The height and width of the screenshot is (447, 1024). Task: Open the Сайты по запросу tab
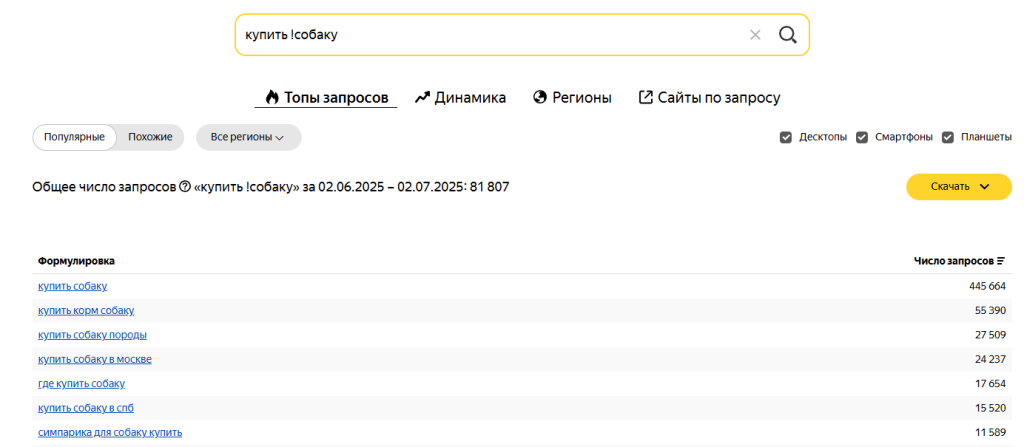point(709,97)
